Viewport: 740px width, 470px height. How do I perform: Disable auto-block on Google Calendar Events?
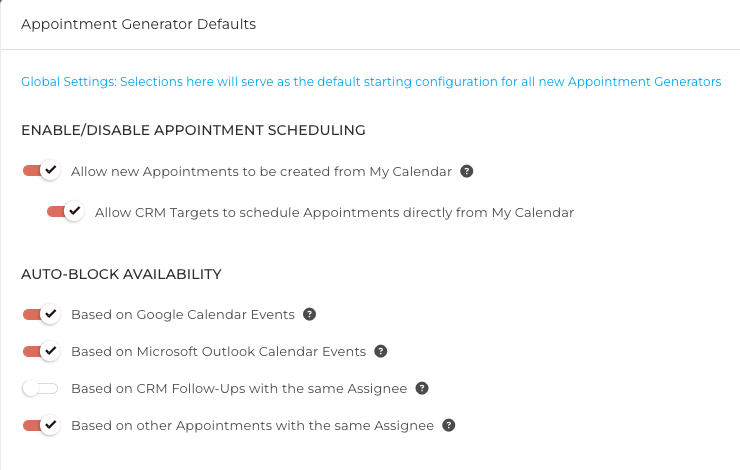tap(41, 314)
